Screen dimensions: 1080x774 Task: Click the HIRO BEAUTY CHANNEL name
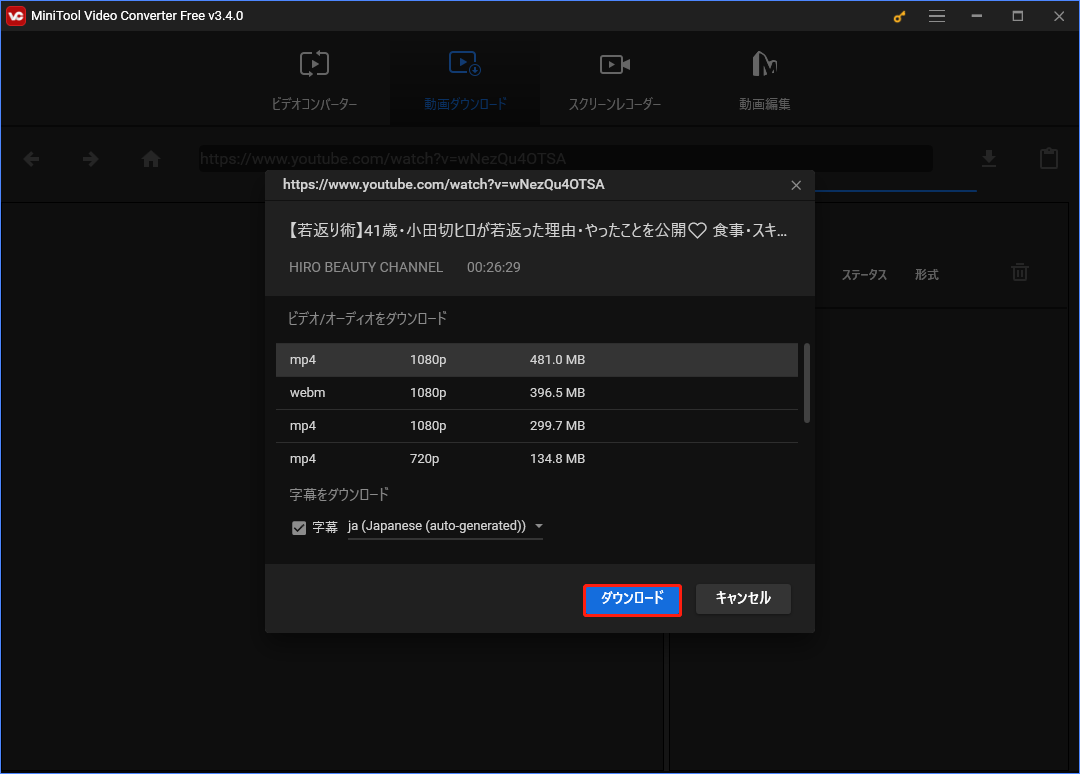click(366, 267)
